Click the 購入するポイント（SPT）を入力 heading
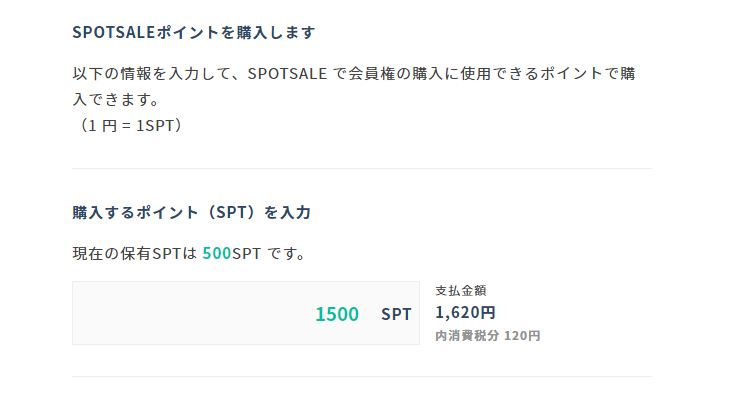The image size is (743, 396). pyautogui.click(x=191, y=212)
